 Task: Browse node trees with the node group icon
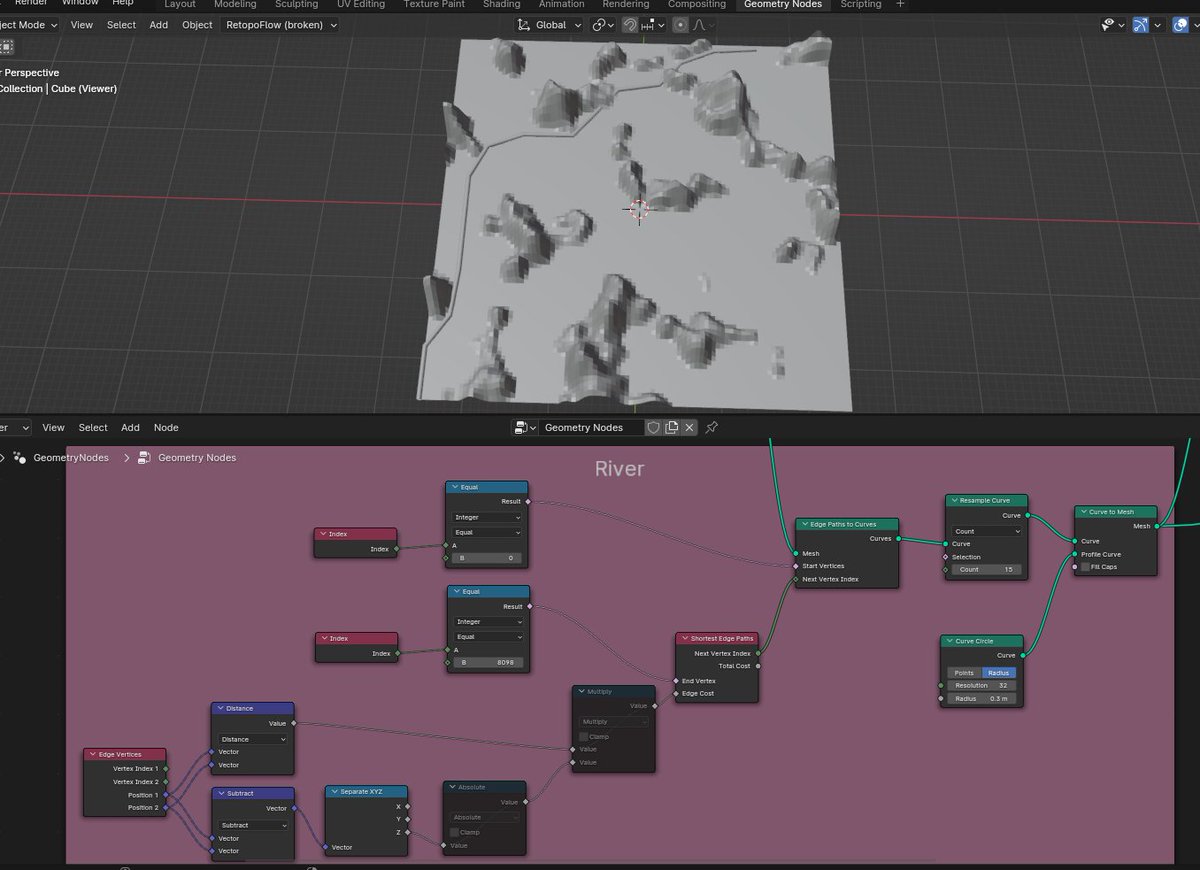click(525, 428)
